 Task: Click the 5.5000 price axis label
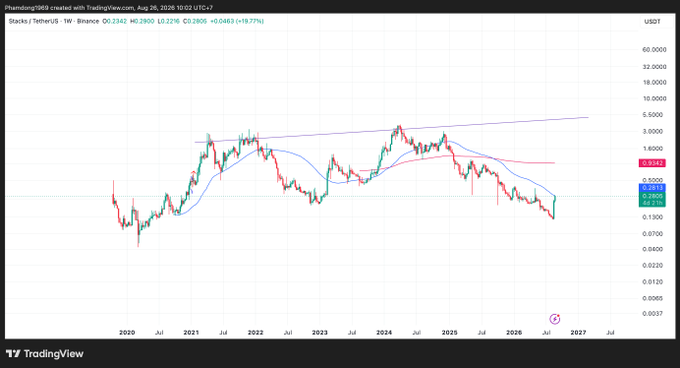pyautogui.click(x=654, y=115)
